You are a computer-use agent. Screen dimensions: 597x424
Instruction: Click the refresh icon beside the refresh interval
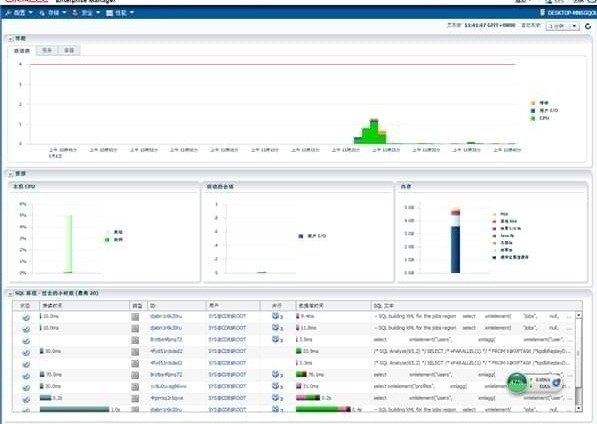click(588, 26)
